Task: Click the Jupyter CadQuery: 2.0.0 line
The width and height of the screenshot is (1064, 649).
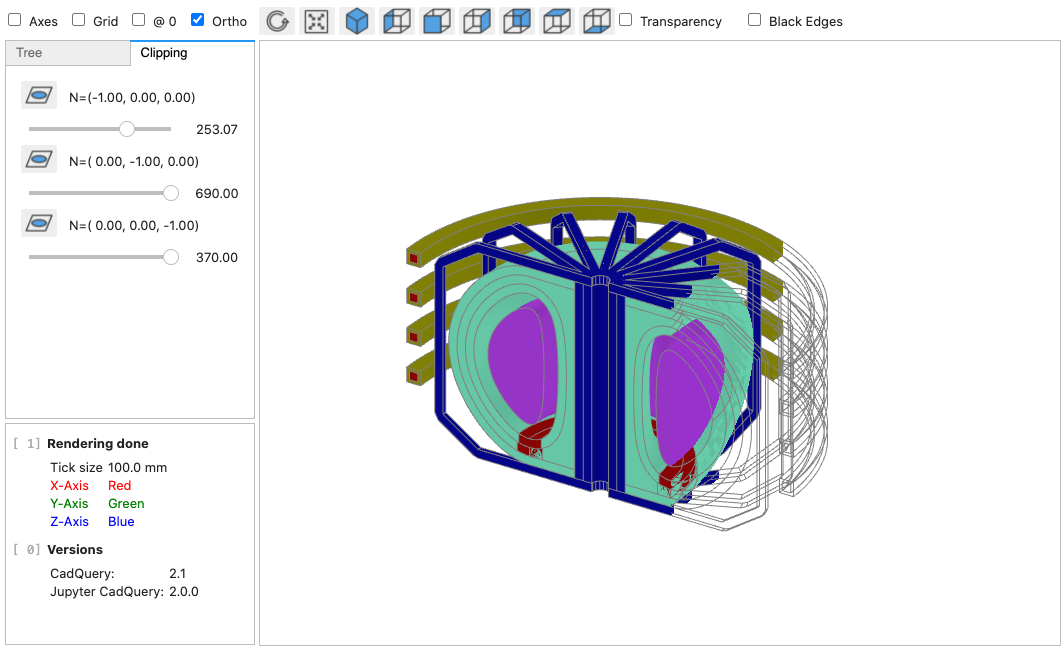Action: point(124,591)
